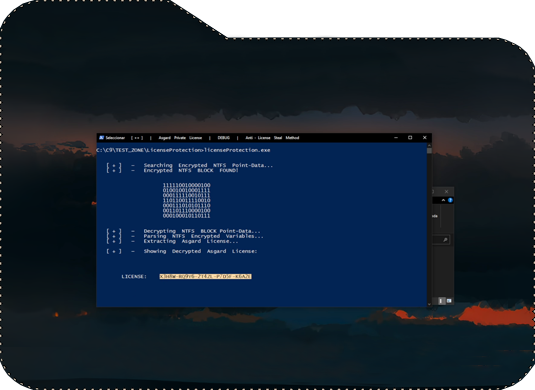Click the magnifier search icon in background window
This screenshot has width=535, height=390.
pos(445,240)
